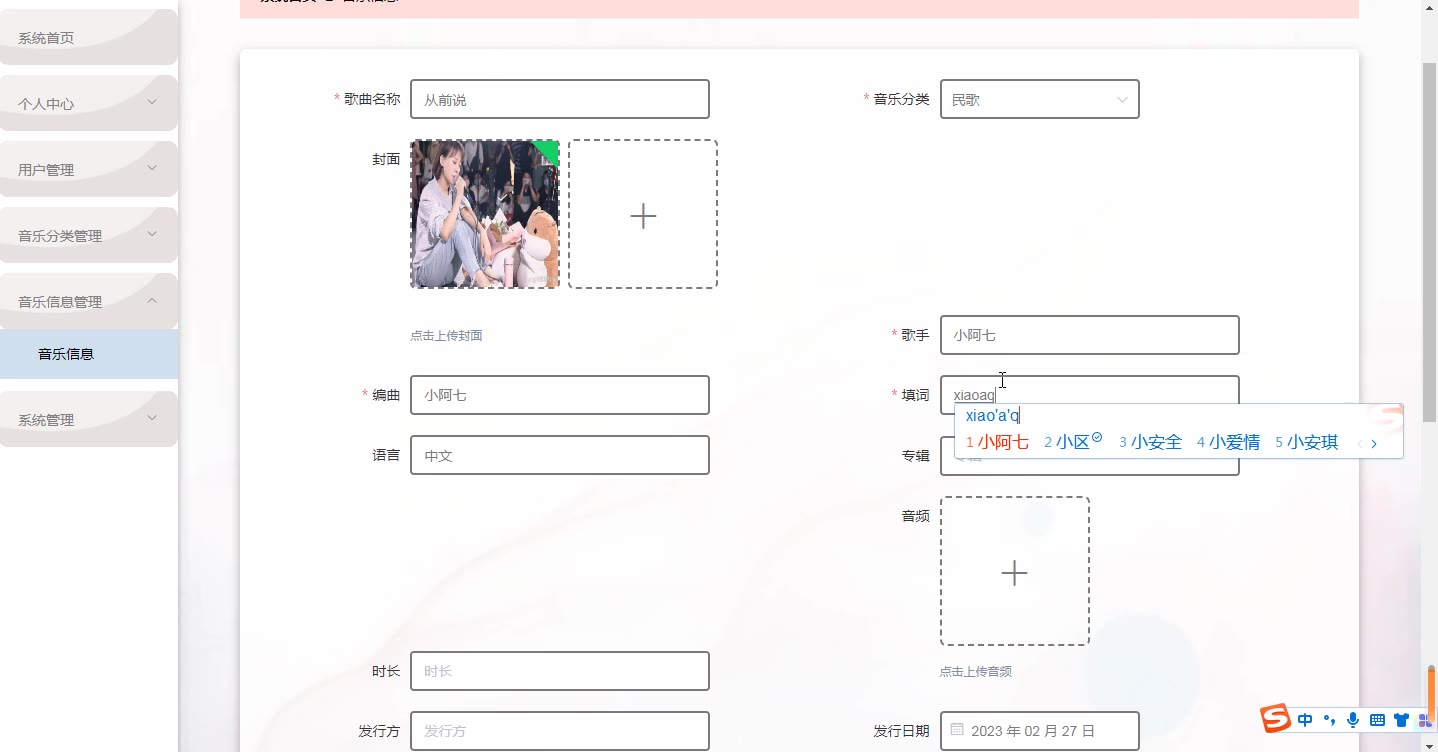The width and height of the screenshot is (1438, 752).
Task: Click the 点击上传封面 hint text
Action: [446, 336]
